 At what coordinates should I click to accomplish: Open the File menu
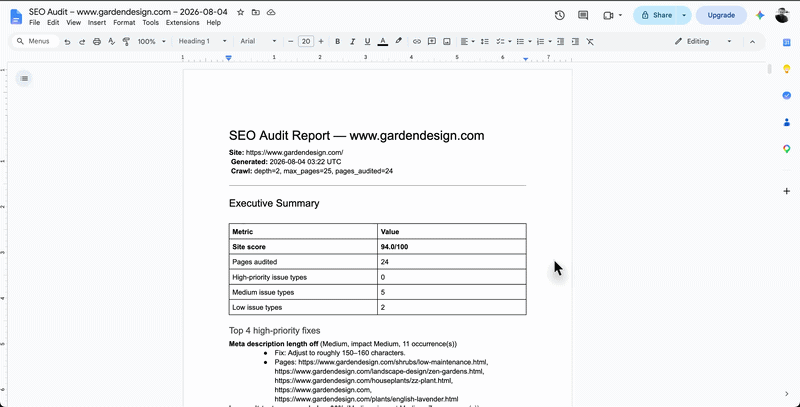click(34, 23)
